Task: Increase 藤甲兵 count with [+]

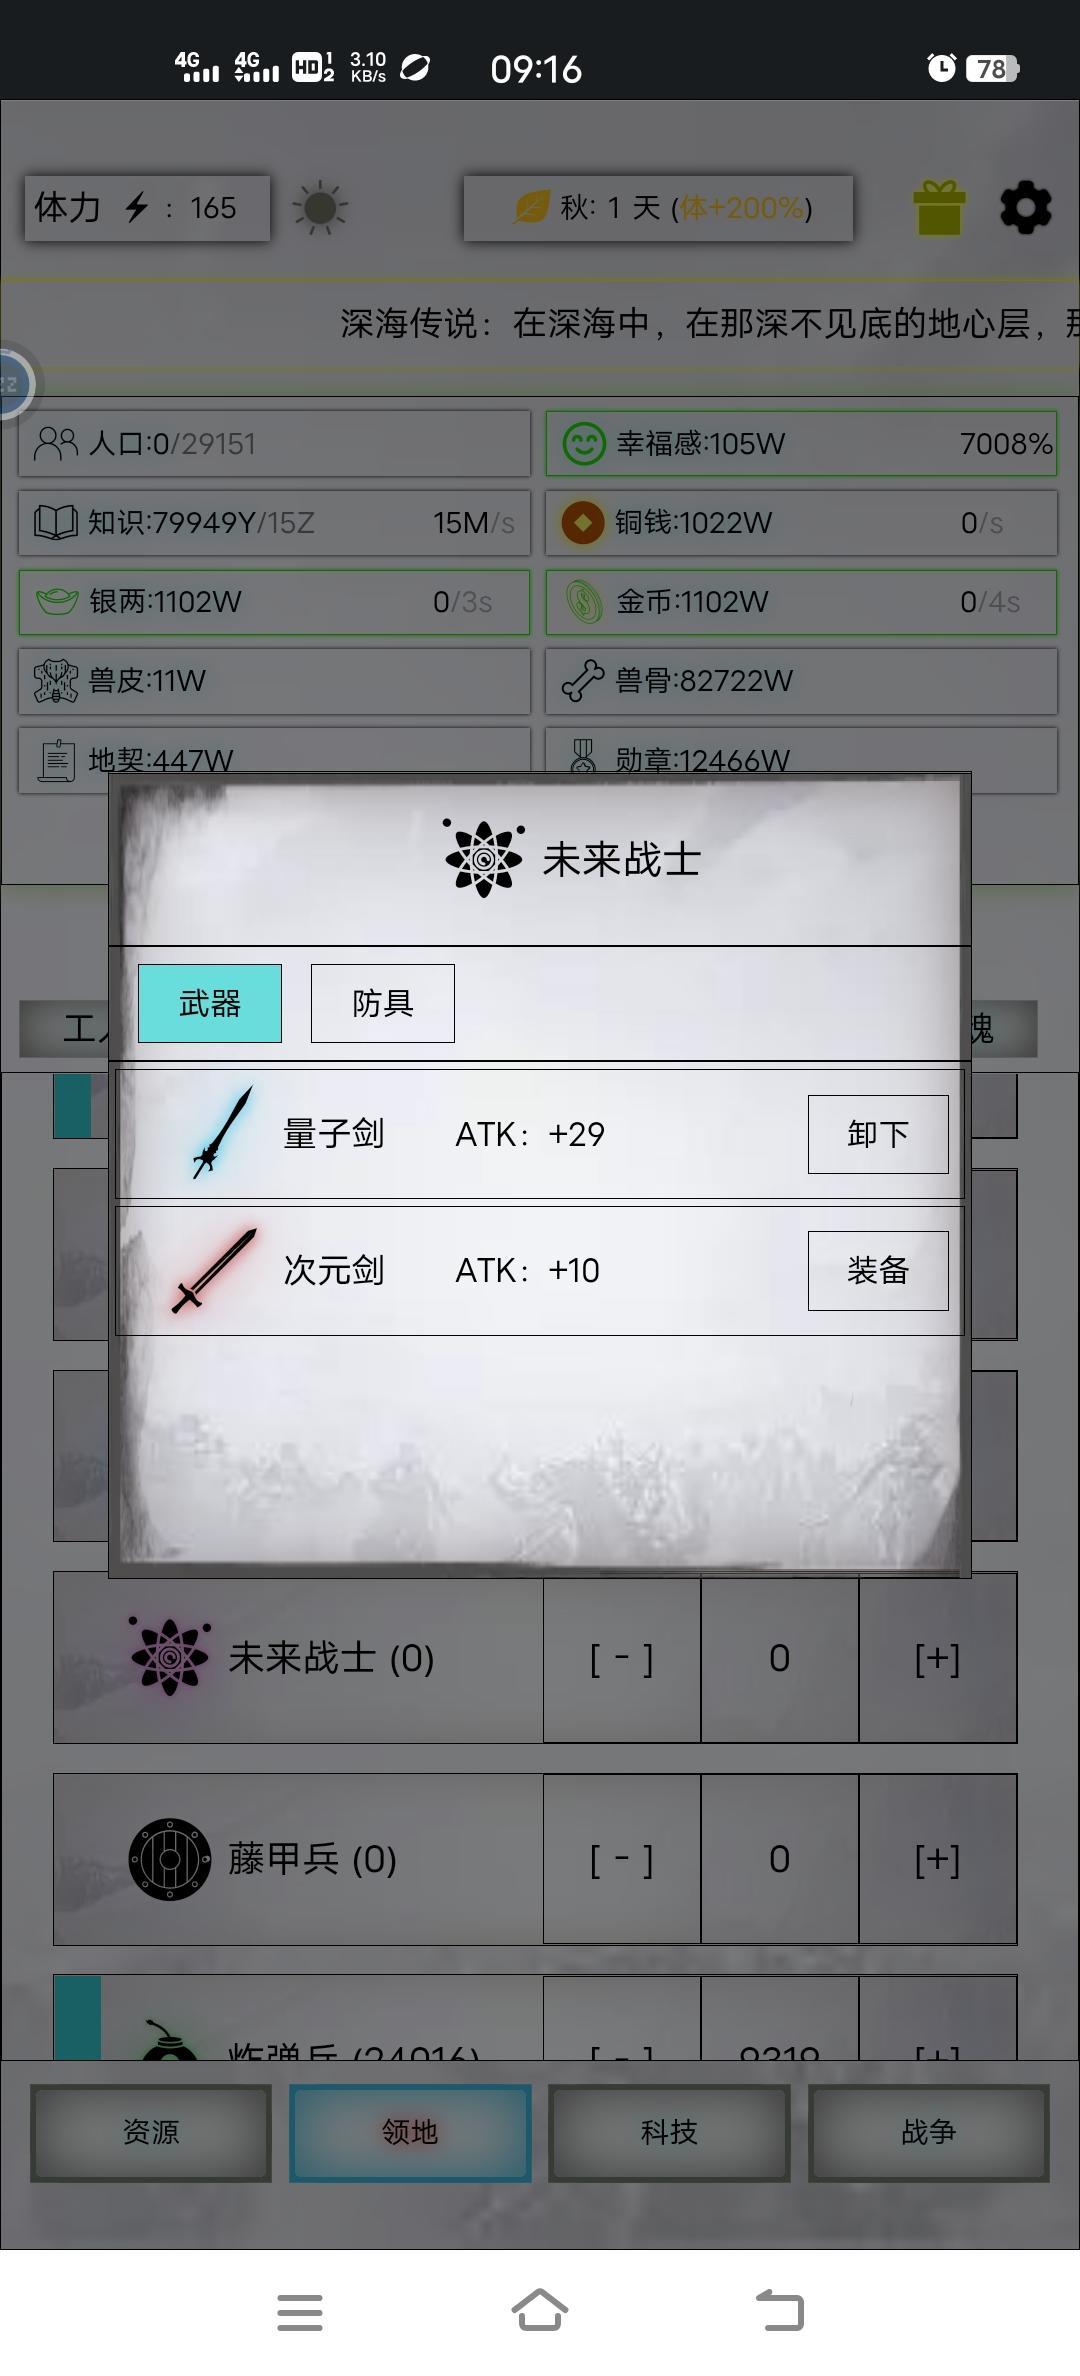Action: [938, 1859]
